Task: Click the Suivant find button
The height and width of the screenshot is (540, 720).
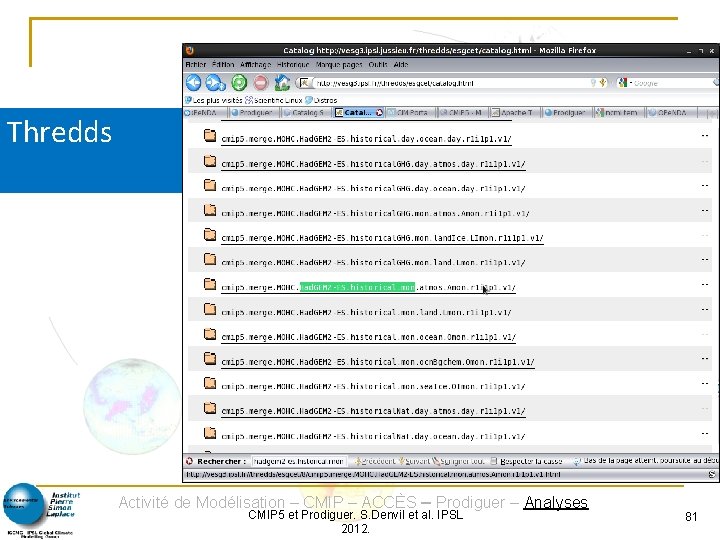Action: tap(414, 461)
